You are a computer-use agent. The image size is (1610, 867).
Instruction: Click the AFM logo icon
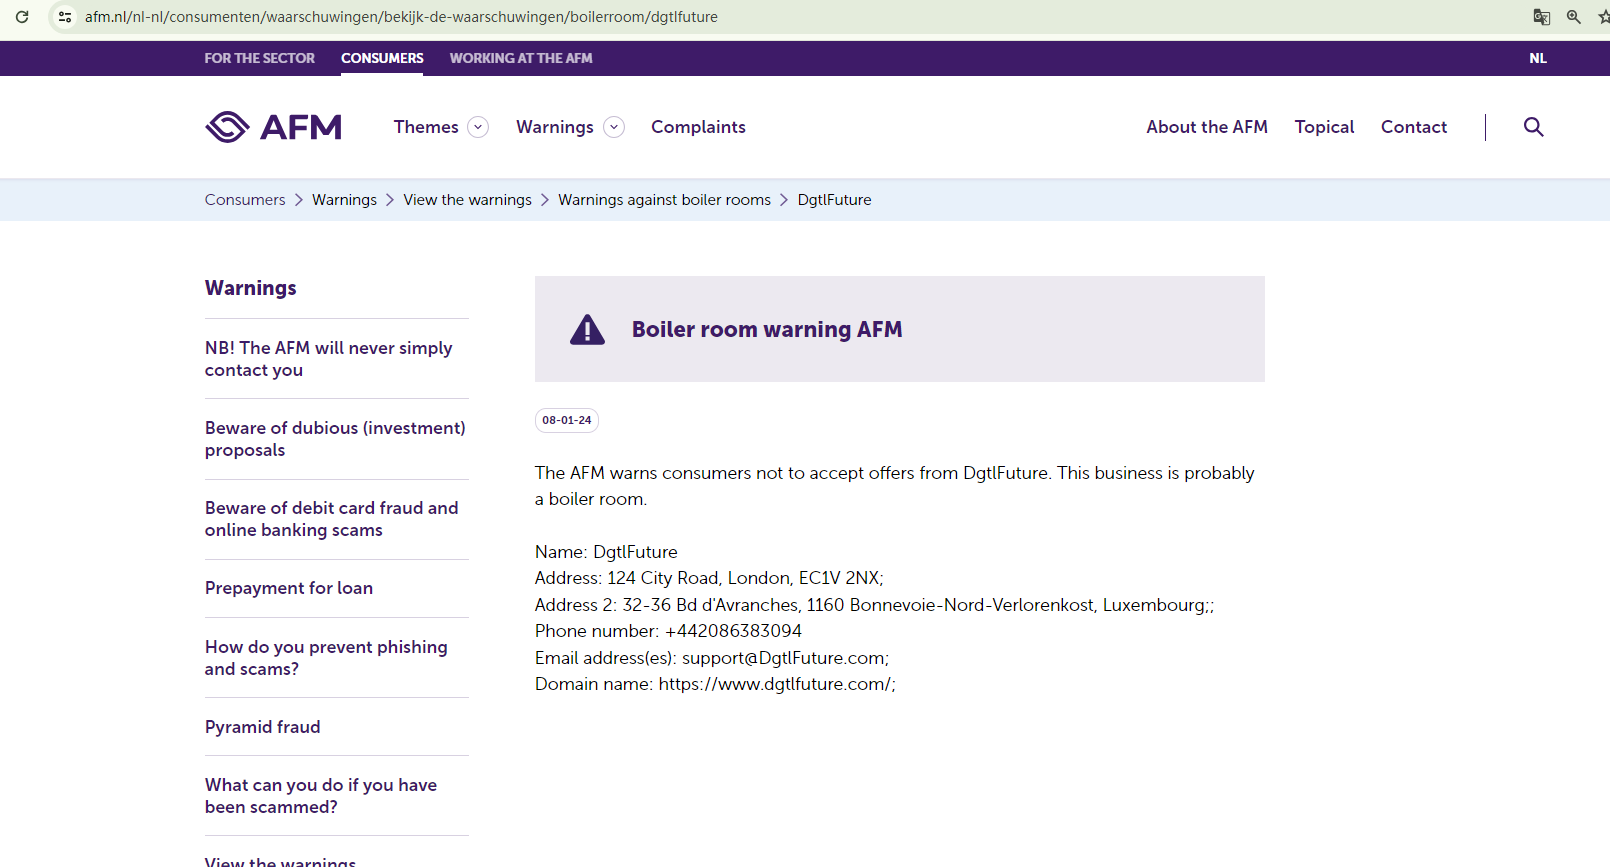(228, 127)
